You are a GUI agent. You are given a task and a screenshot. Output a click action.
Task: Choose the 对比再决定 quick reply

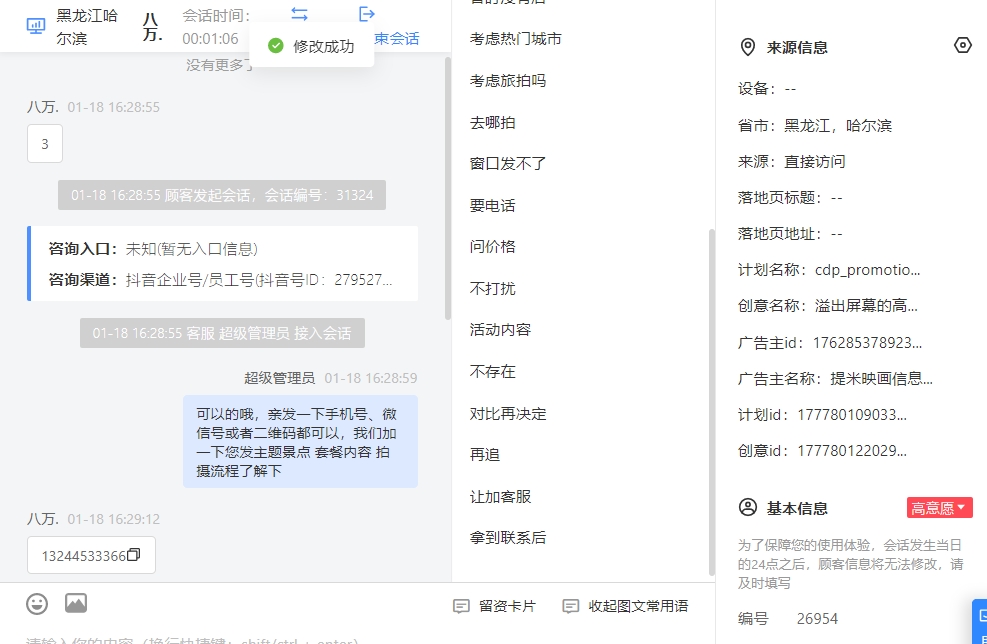(x=508, y=414)
